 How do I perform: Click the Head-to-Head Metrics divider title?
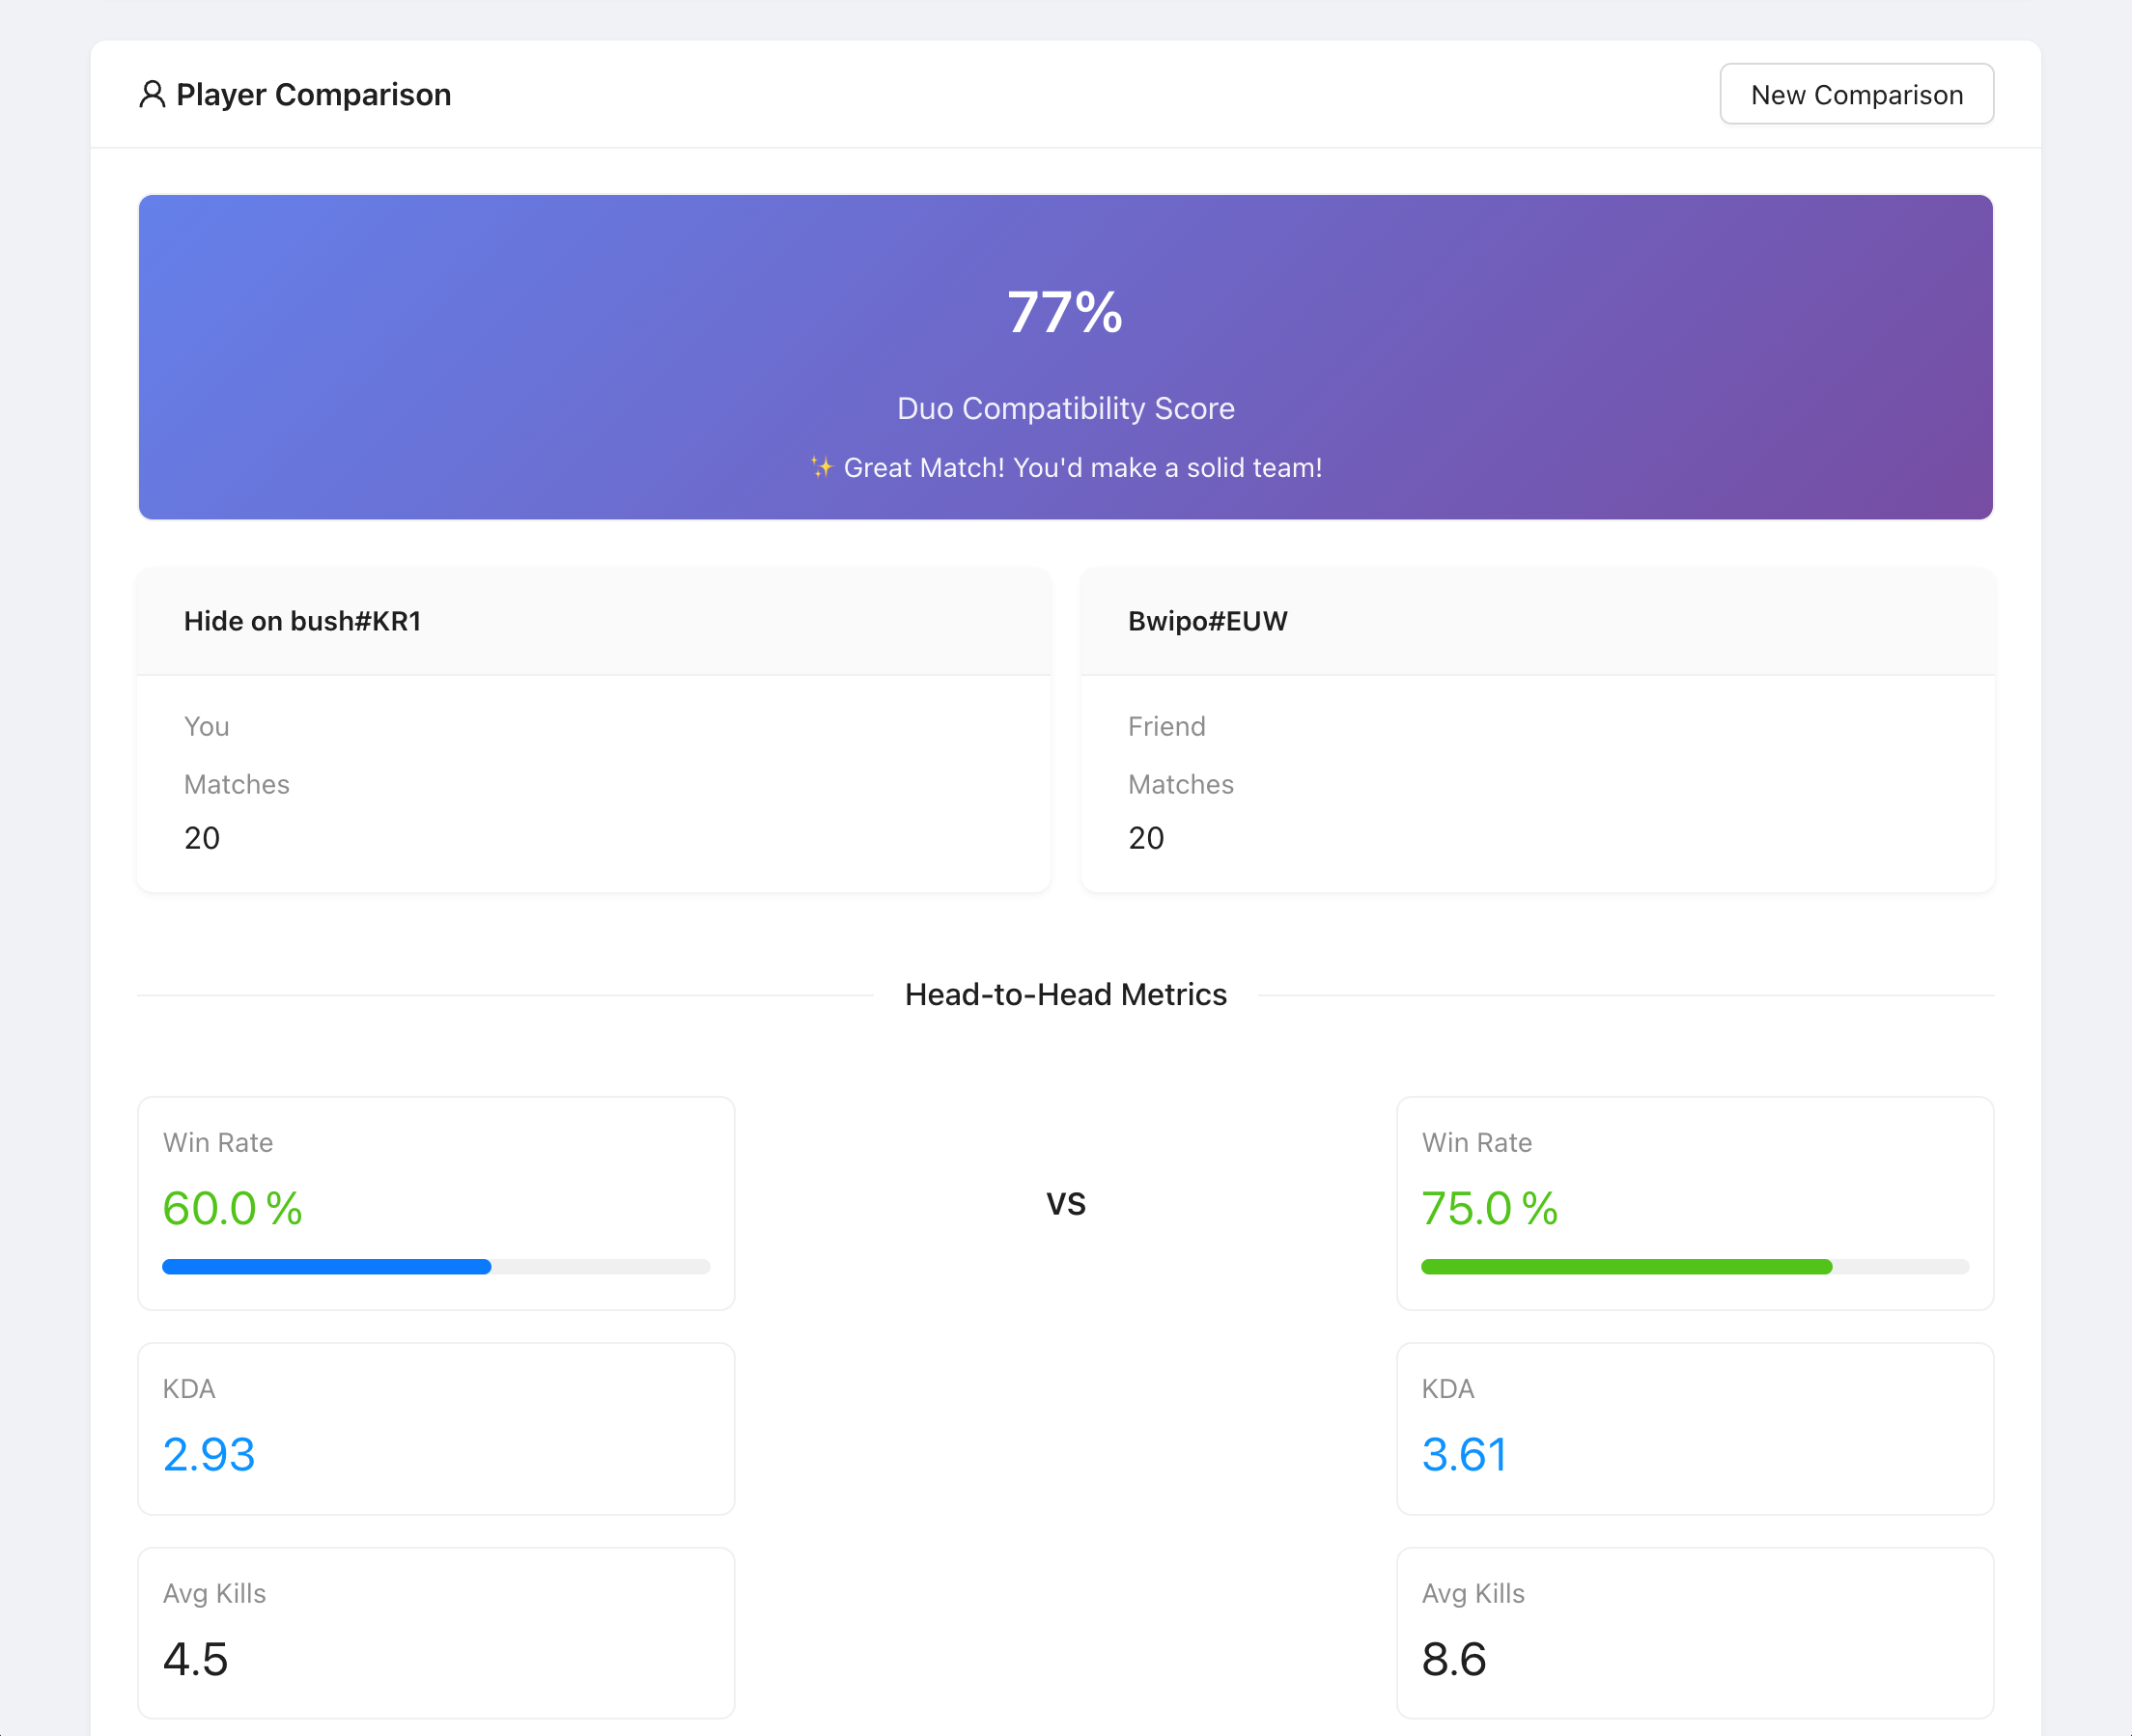1065,994
